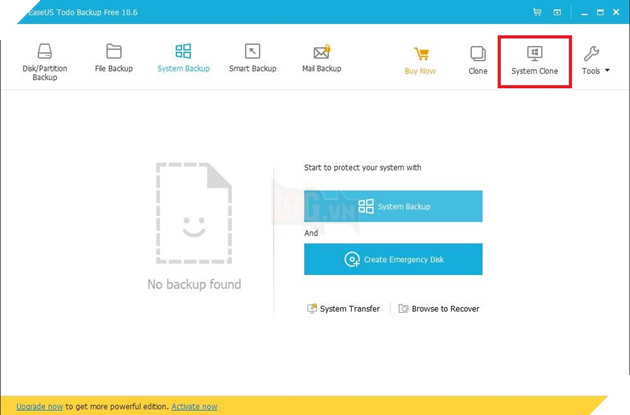Screen dimensions: 630x415
Task: Open System Backup from top toolbar
Action: [183, 58]
